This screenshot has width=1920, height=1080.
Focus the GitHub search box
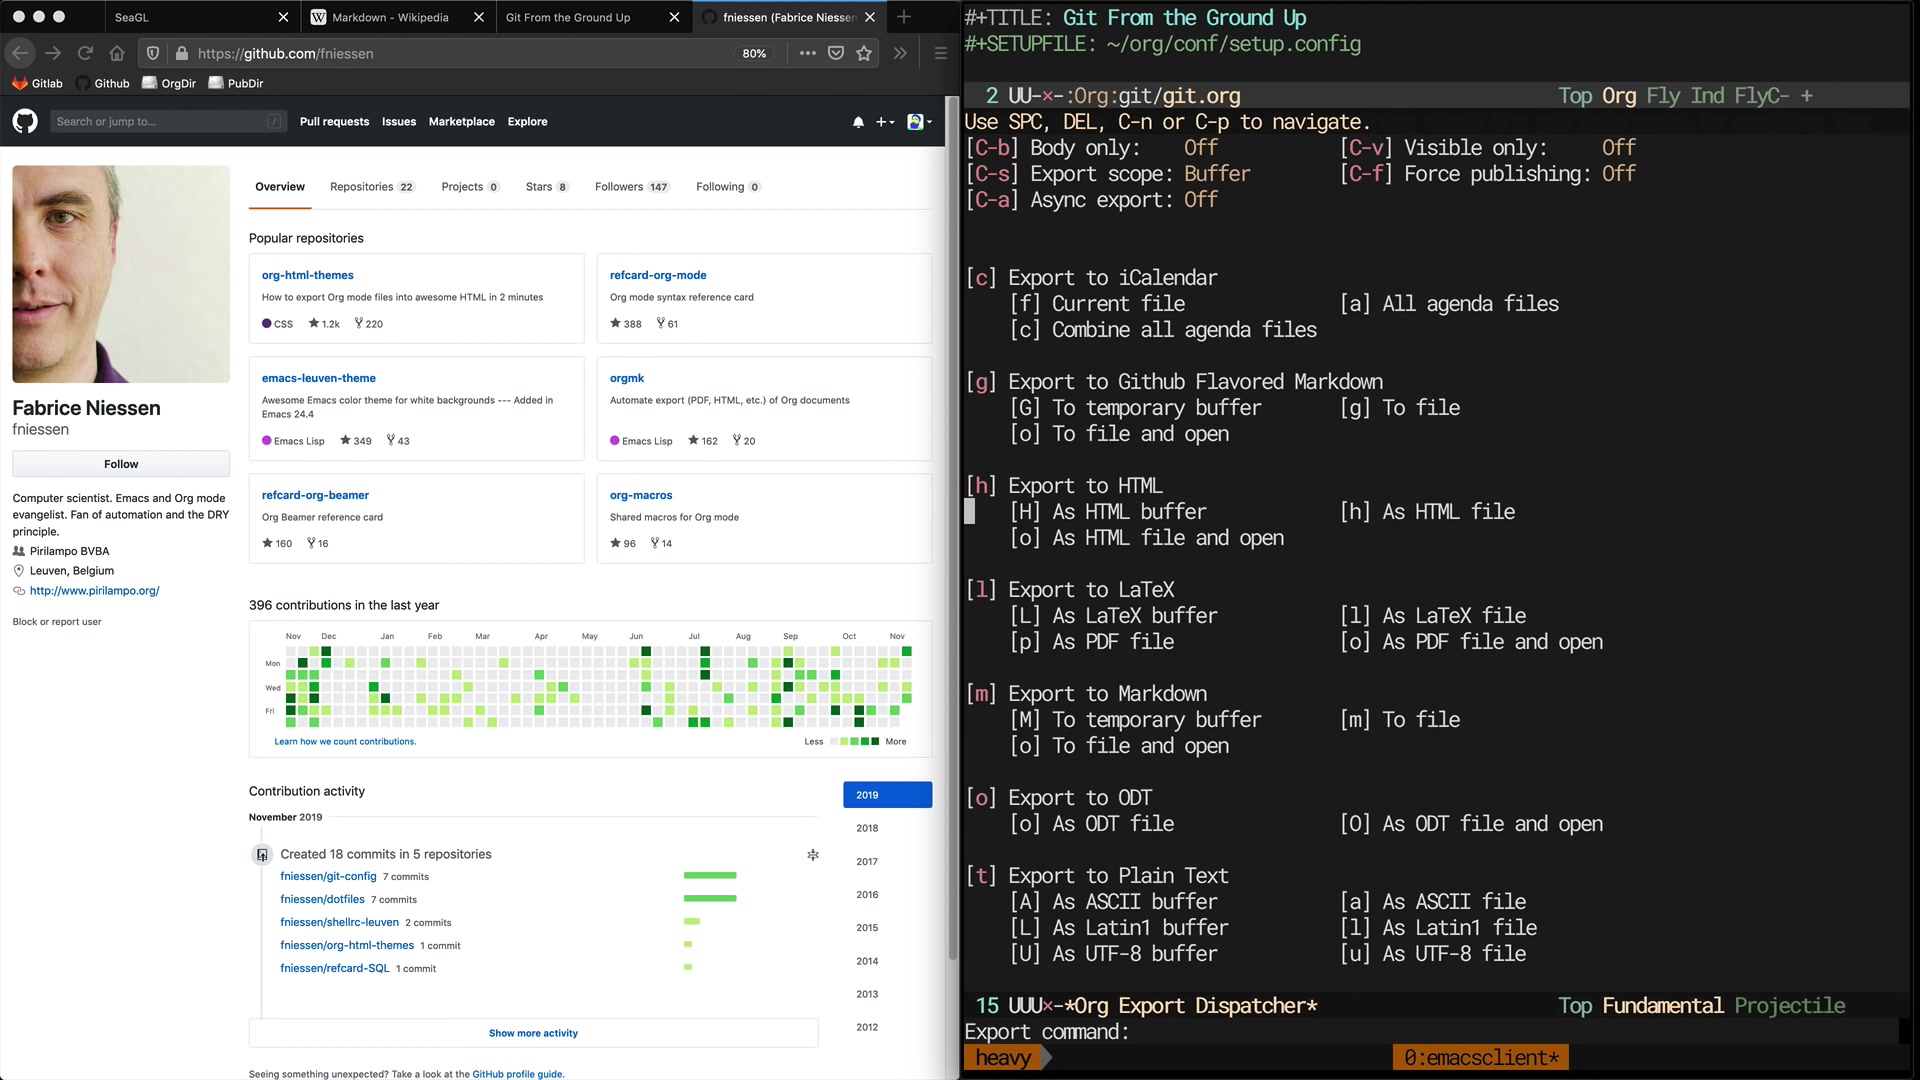(168, 121)
